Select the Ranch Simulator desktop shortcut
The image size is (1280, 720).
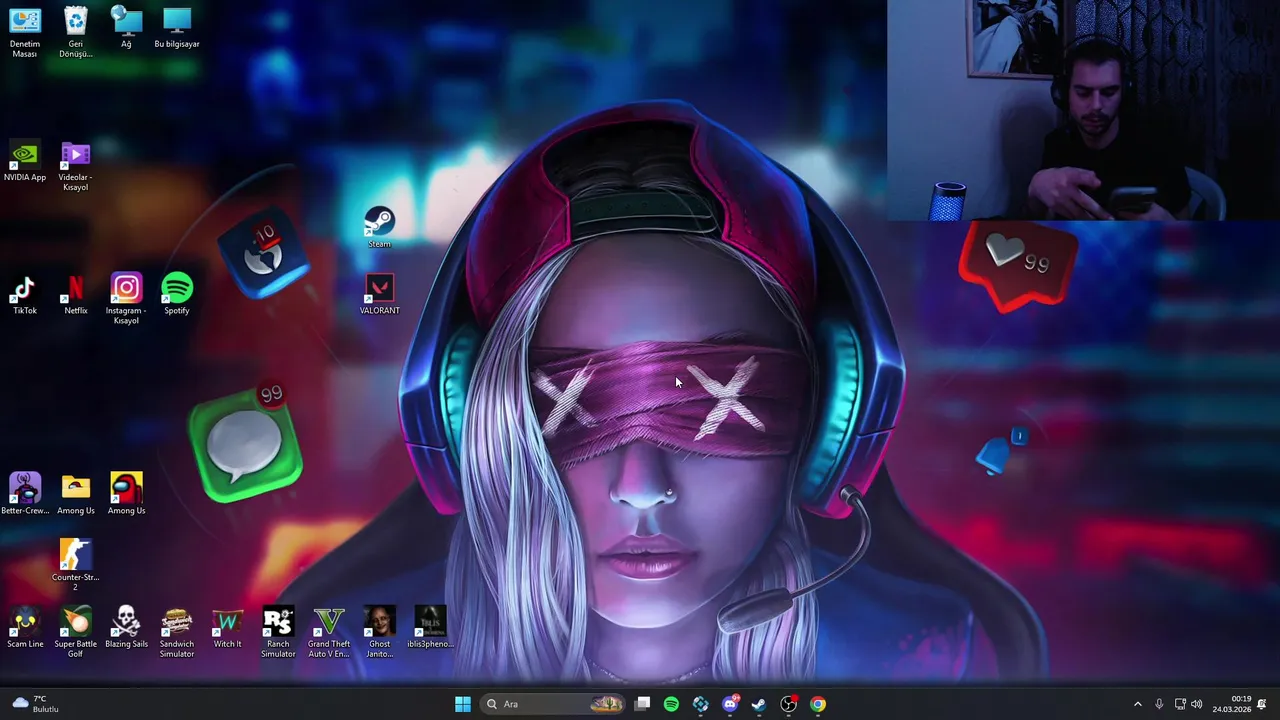(278, 632)
